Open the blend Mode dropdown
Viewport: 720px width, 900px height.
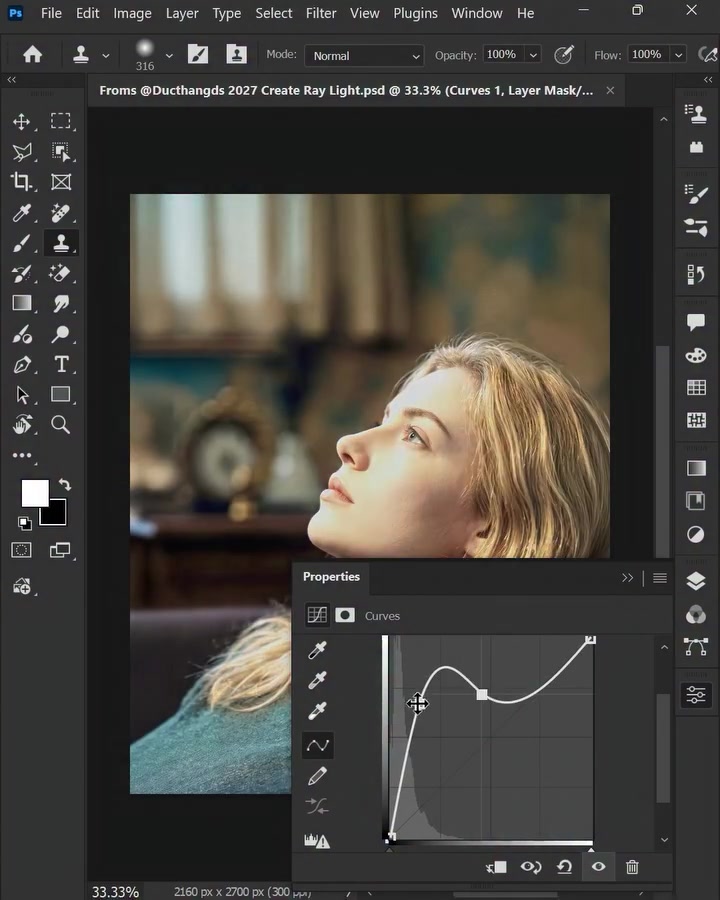pyautogui.click(x=364, y=56)
